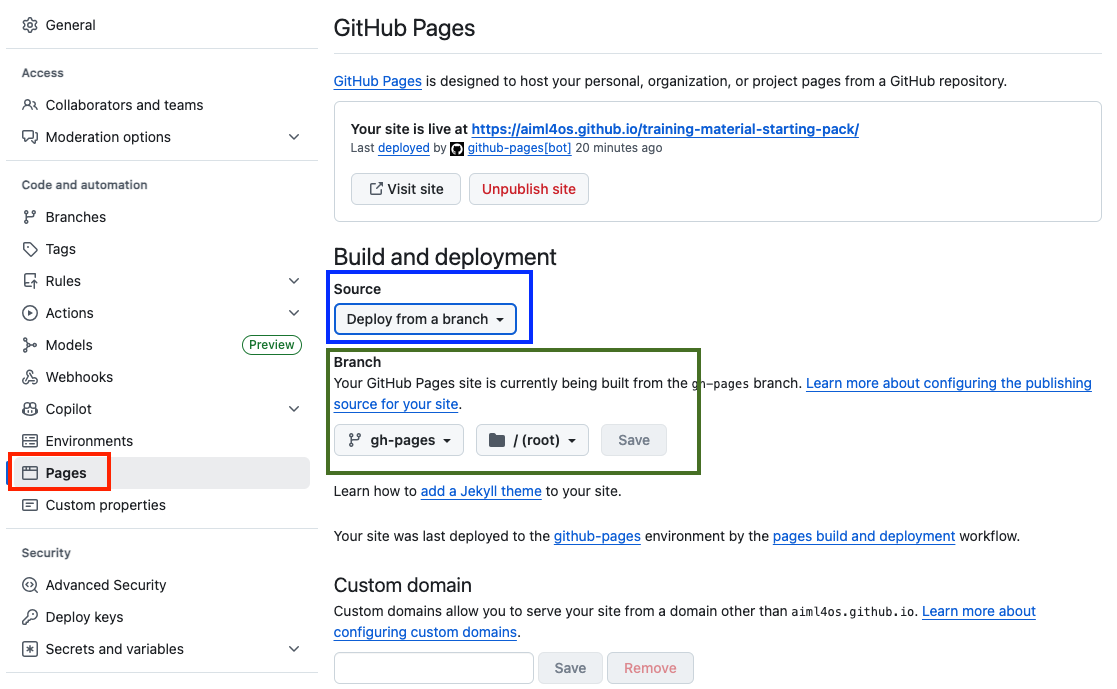
Task: Open the gh-pages branch selector
Action: point(399,440)
